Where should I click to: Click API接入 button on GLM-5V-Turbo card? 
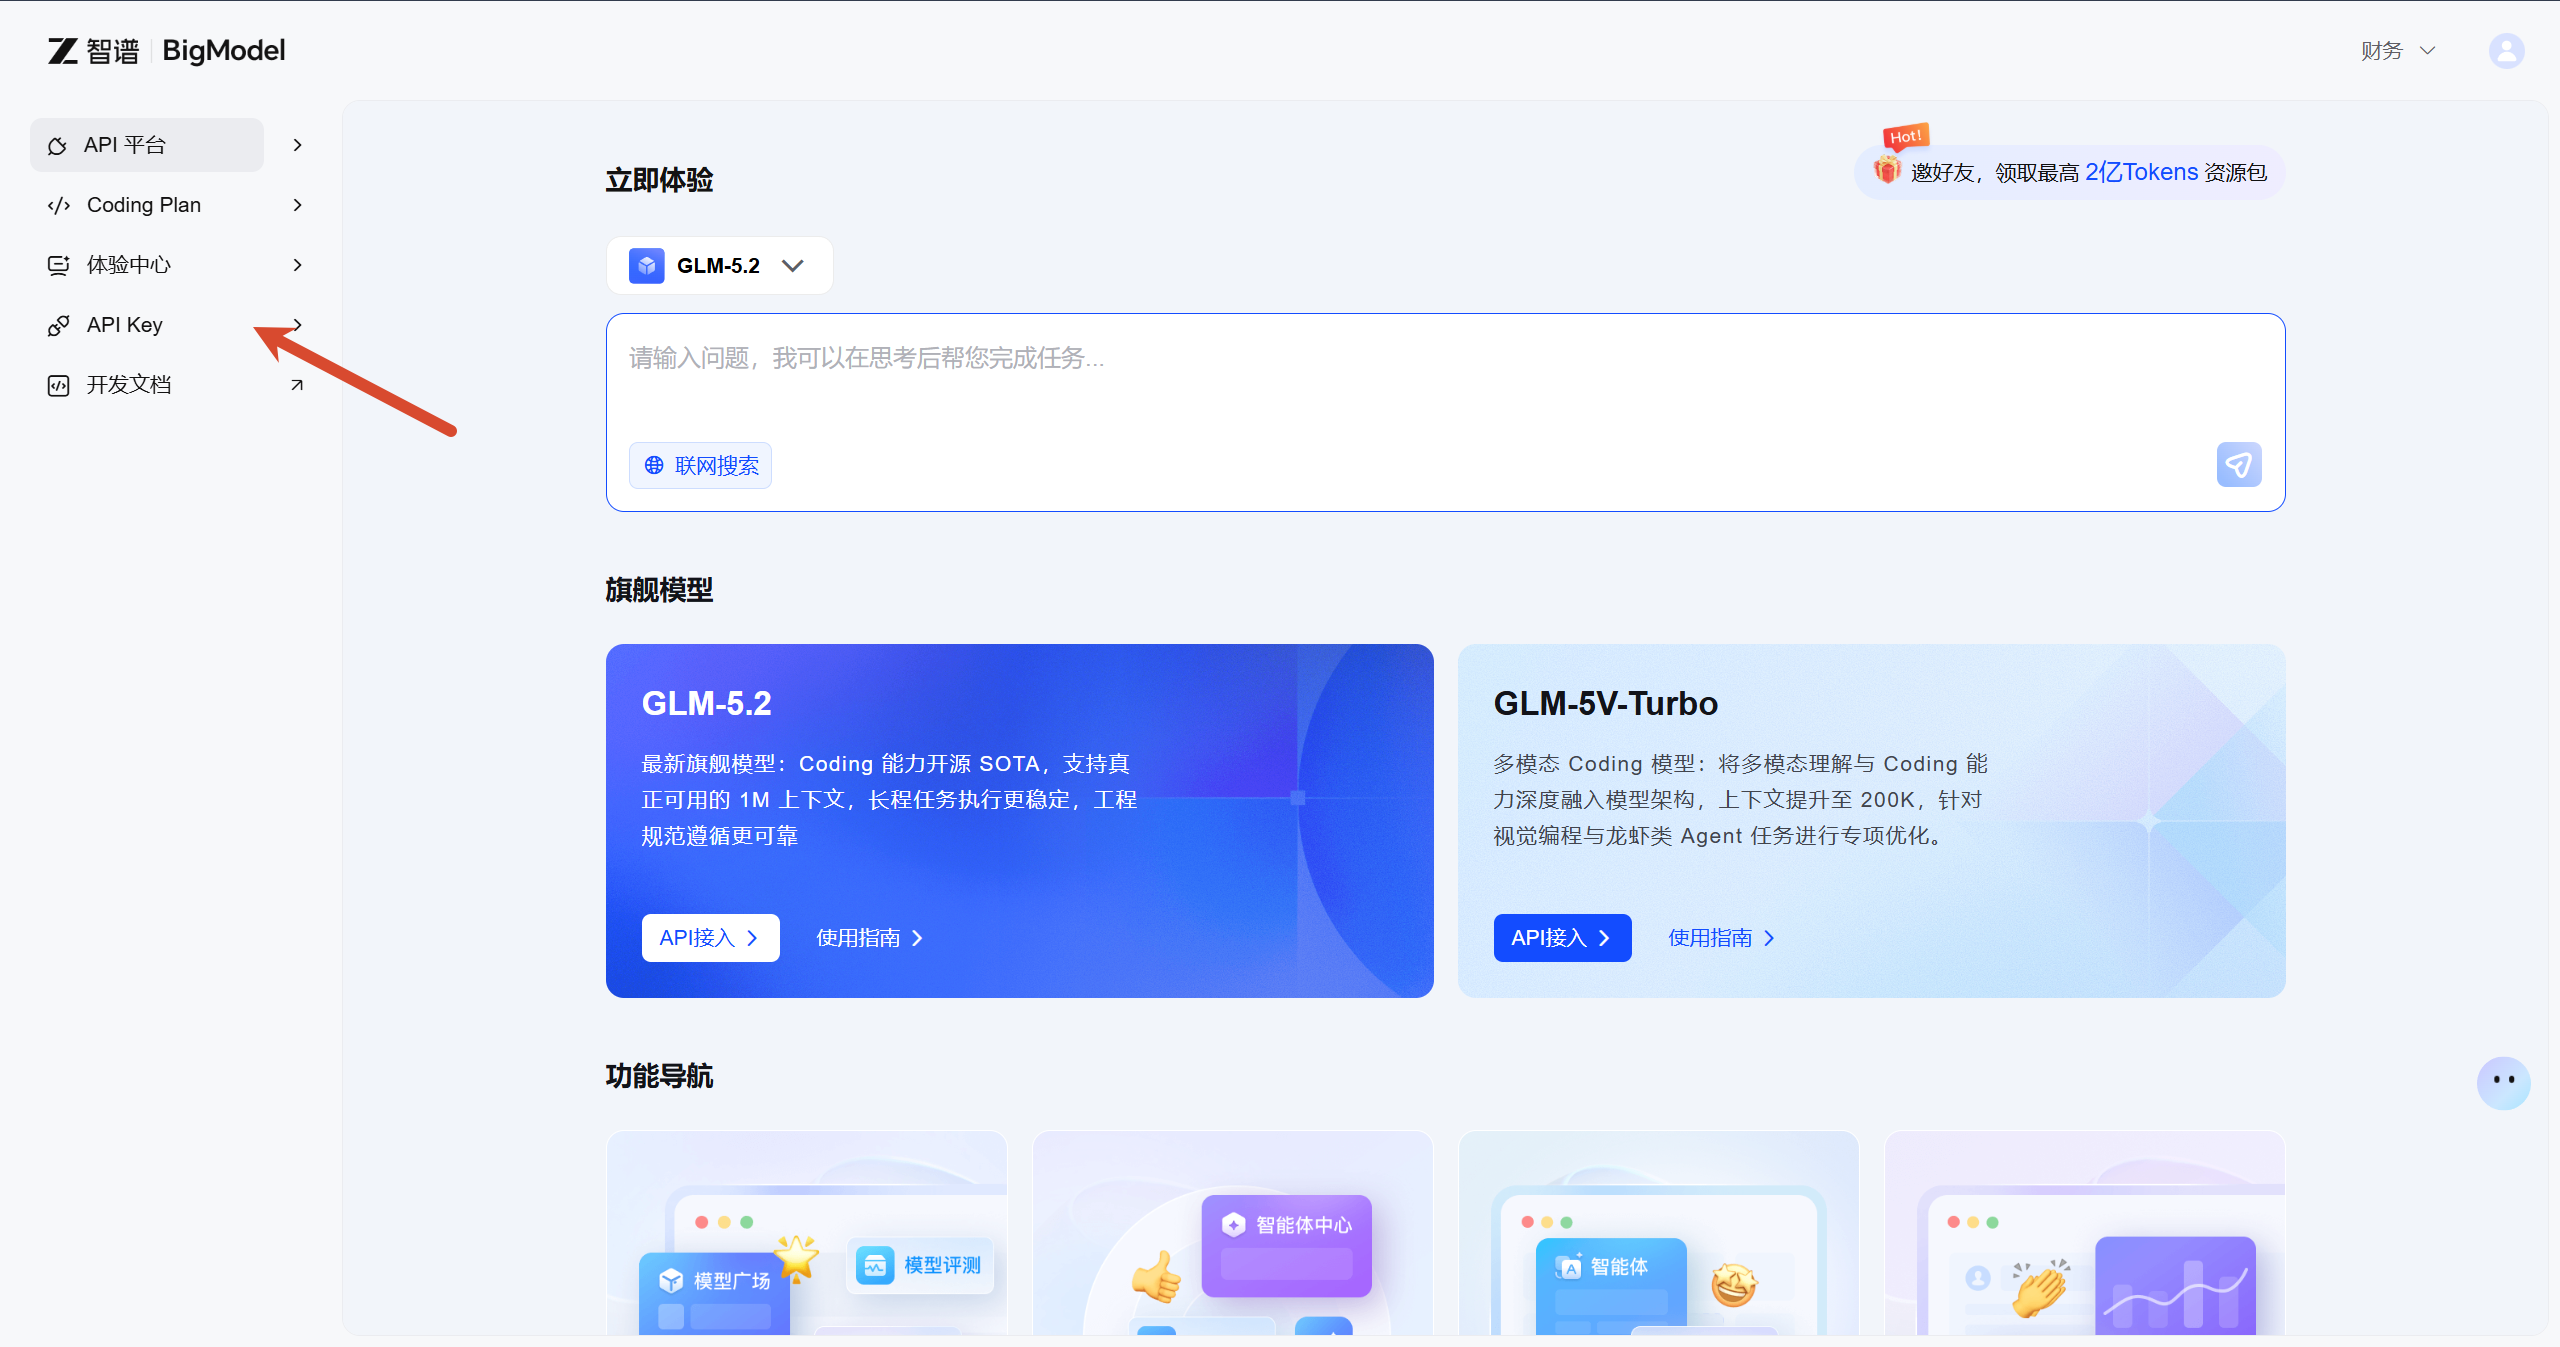pos(1562,937)
